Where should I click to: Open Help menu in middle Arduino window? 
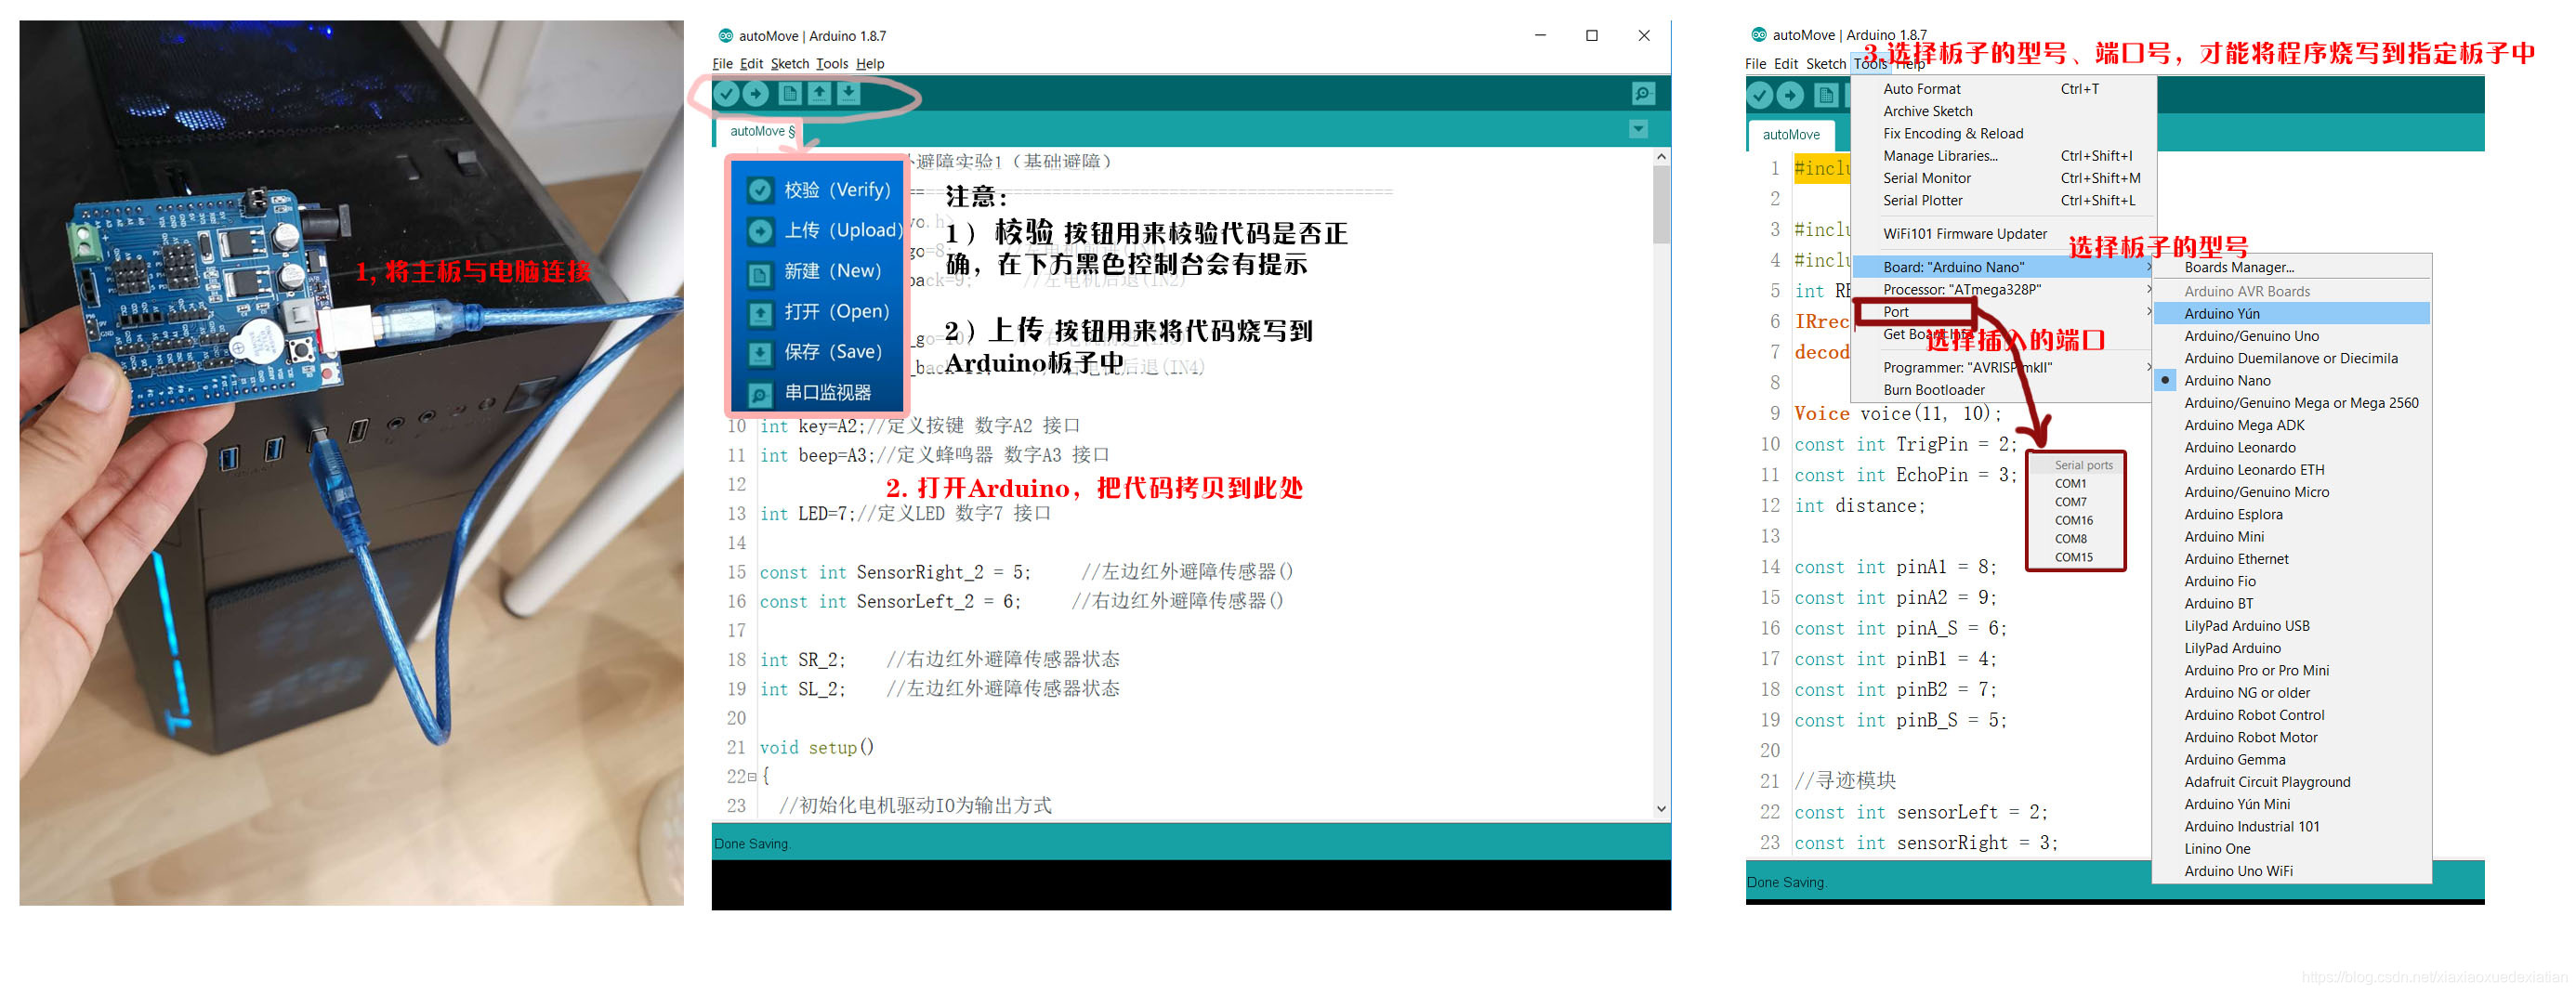coord(870,64)
